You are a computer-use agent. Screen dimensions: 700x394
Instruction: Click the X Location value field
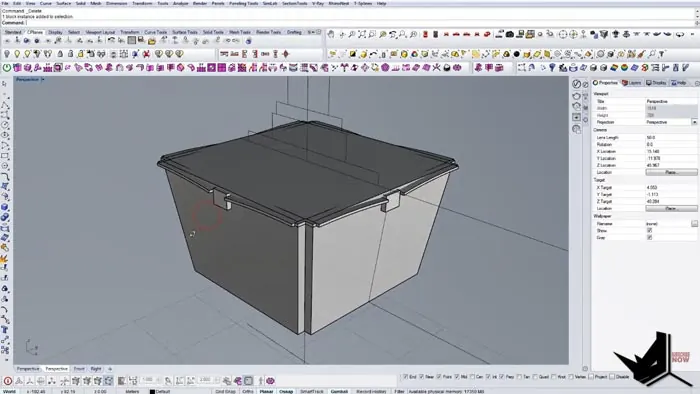[671, 151]
